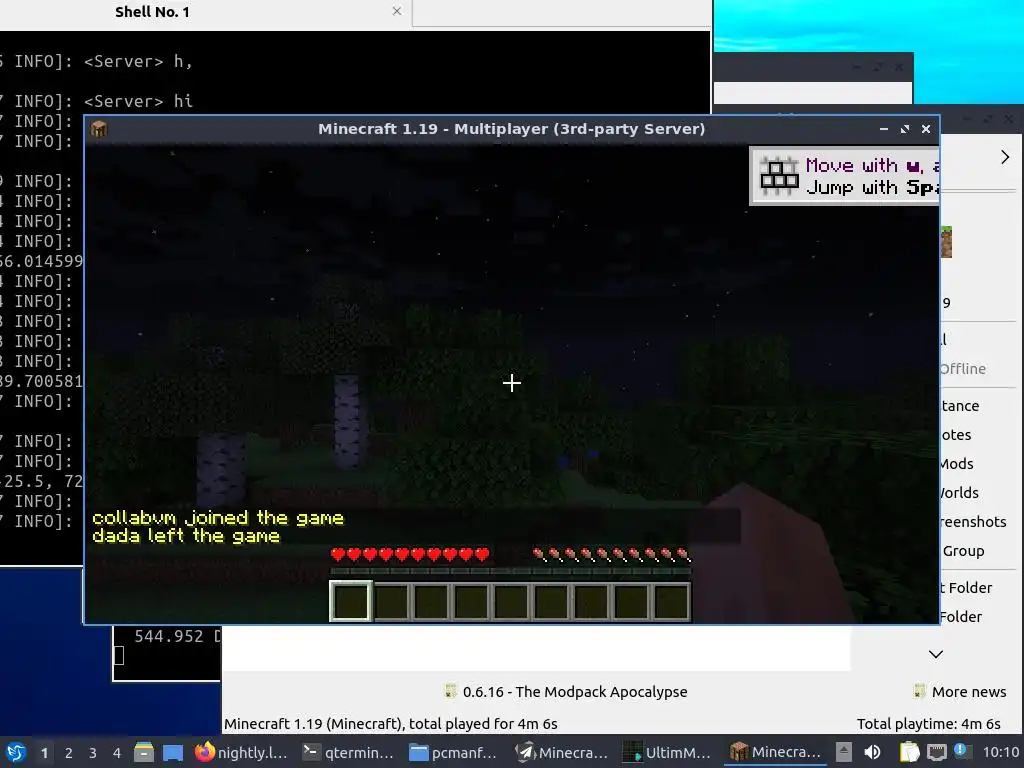Click the Minecraft health hearts bar
The width and height of the screenshot is (1024, 768).
409,555
